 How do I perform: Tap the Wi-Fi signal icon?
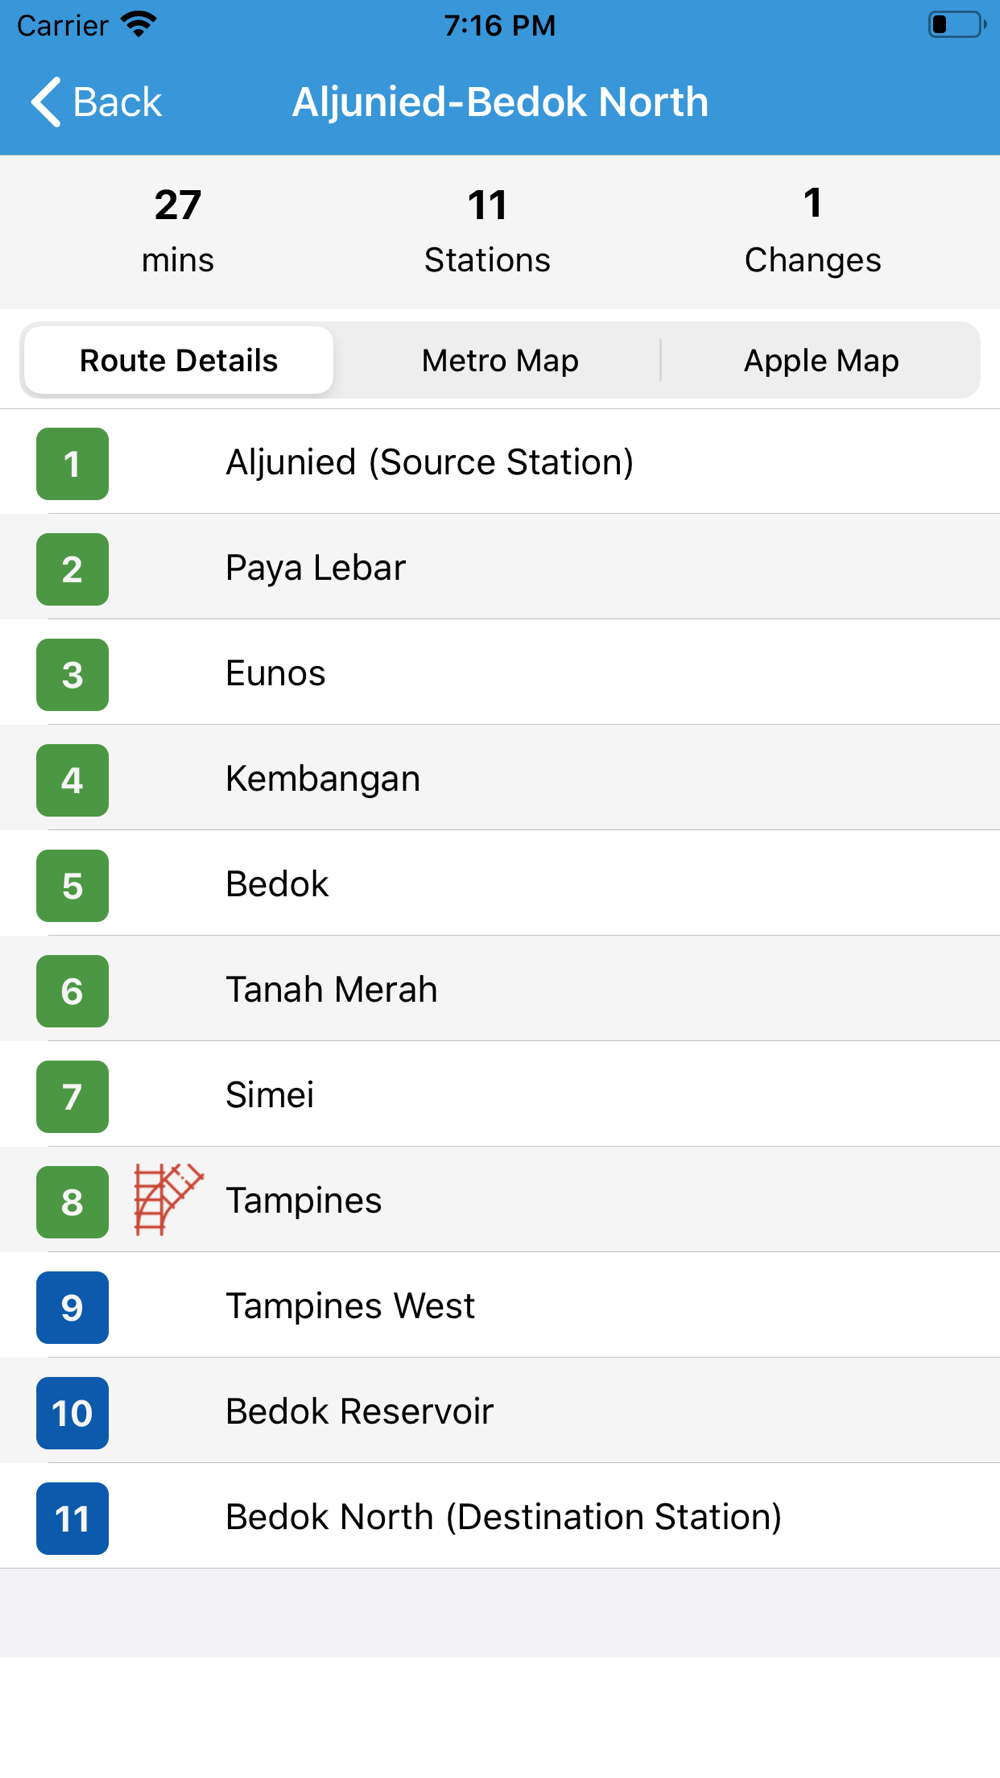139,24
